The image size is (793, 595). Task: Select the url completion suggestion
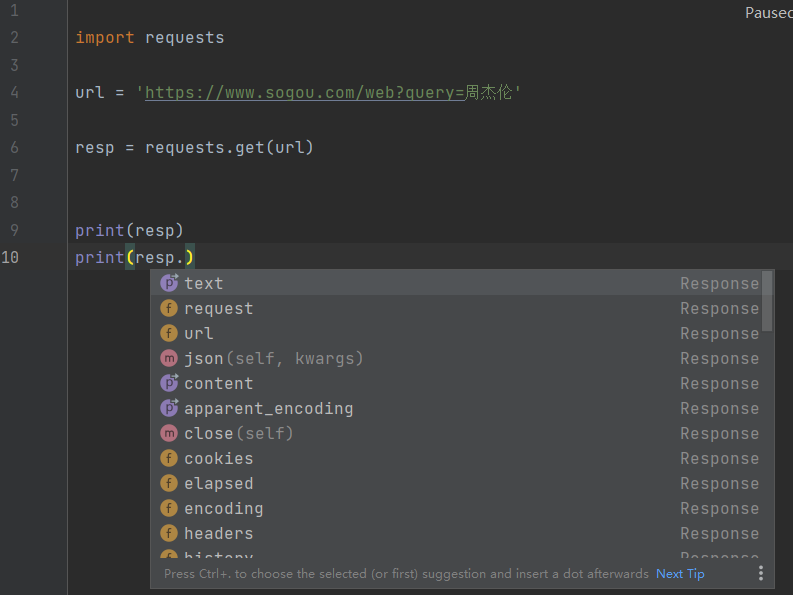click(198, 333)
